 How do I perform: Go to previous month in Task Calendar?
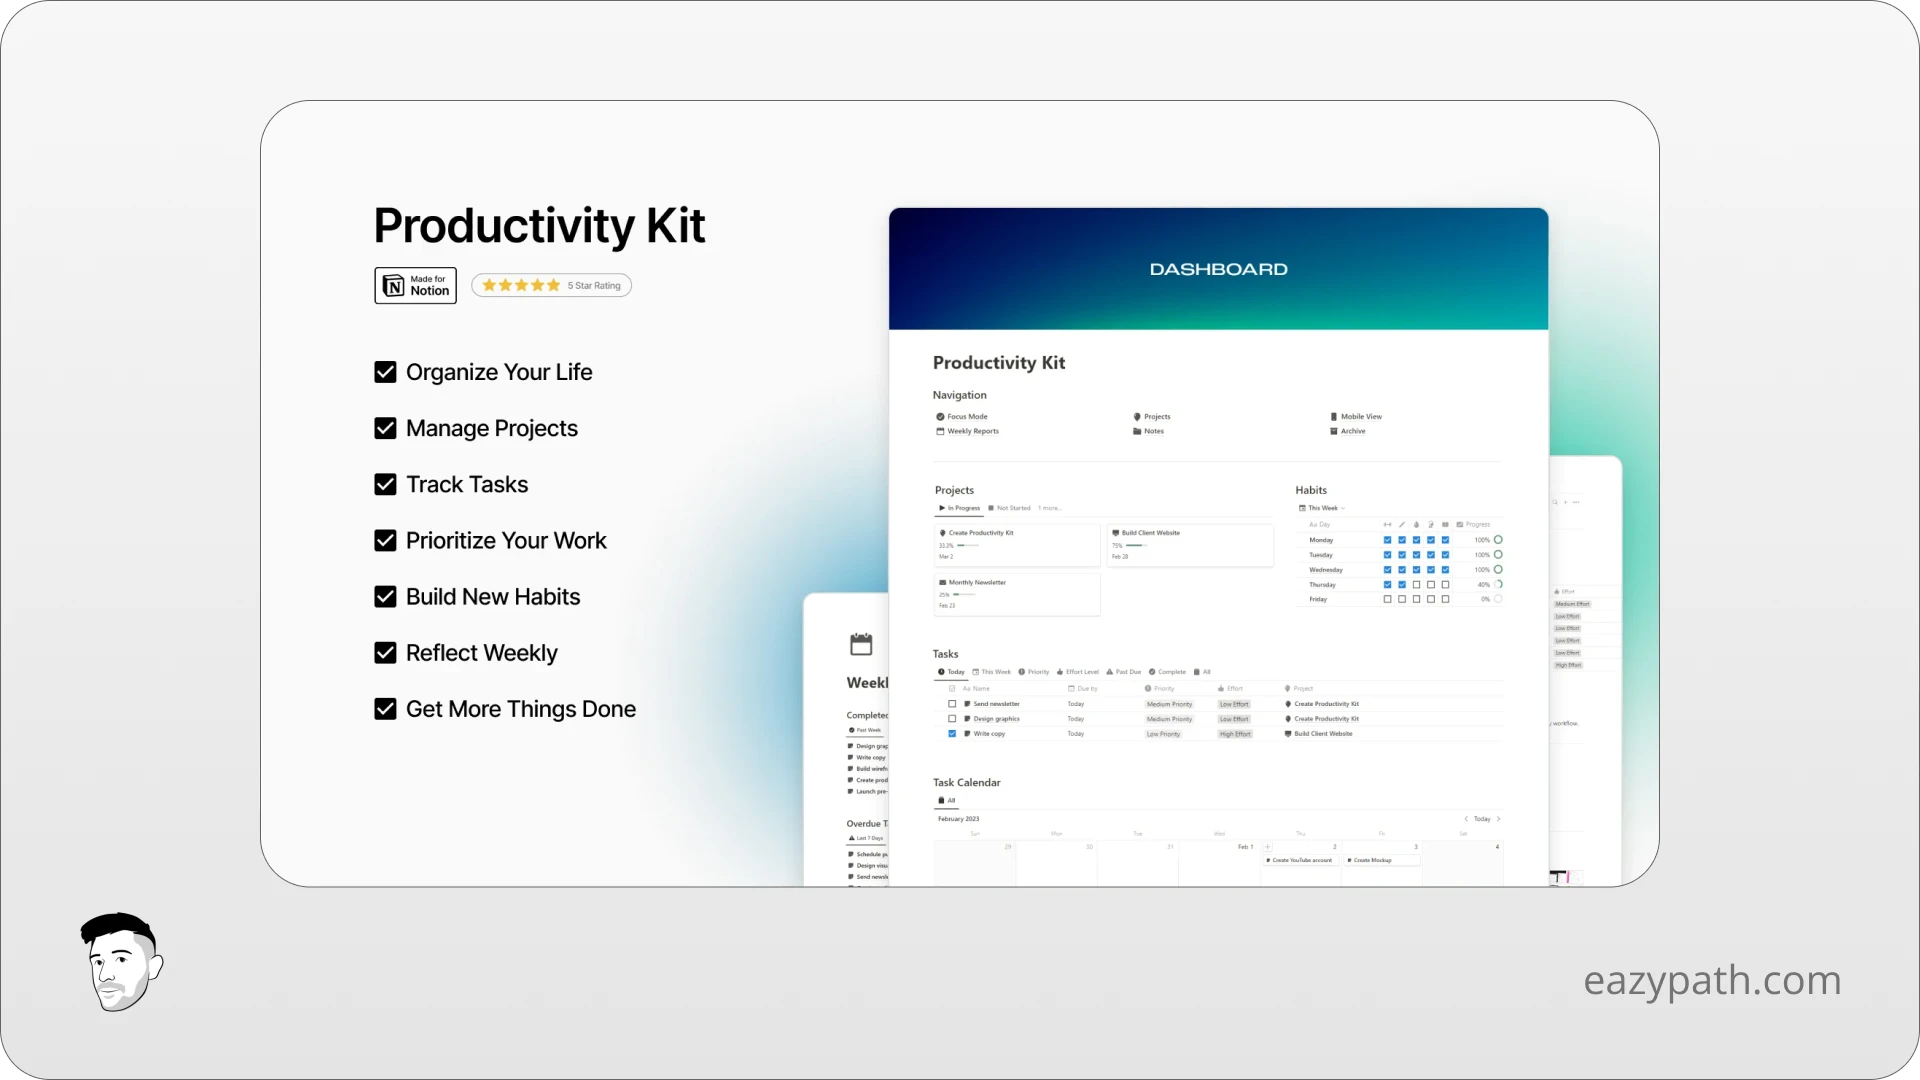[1466, 819]
